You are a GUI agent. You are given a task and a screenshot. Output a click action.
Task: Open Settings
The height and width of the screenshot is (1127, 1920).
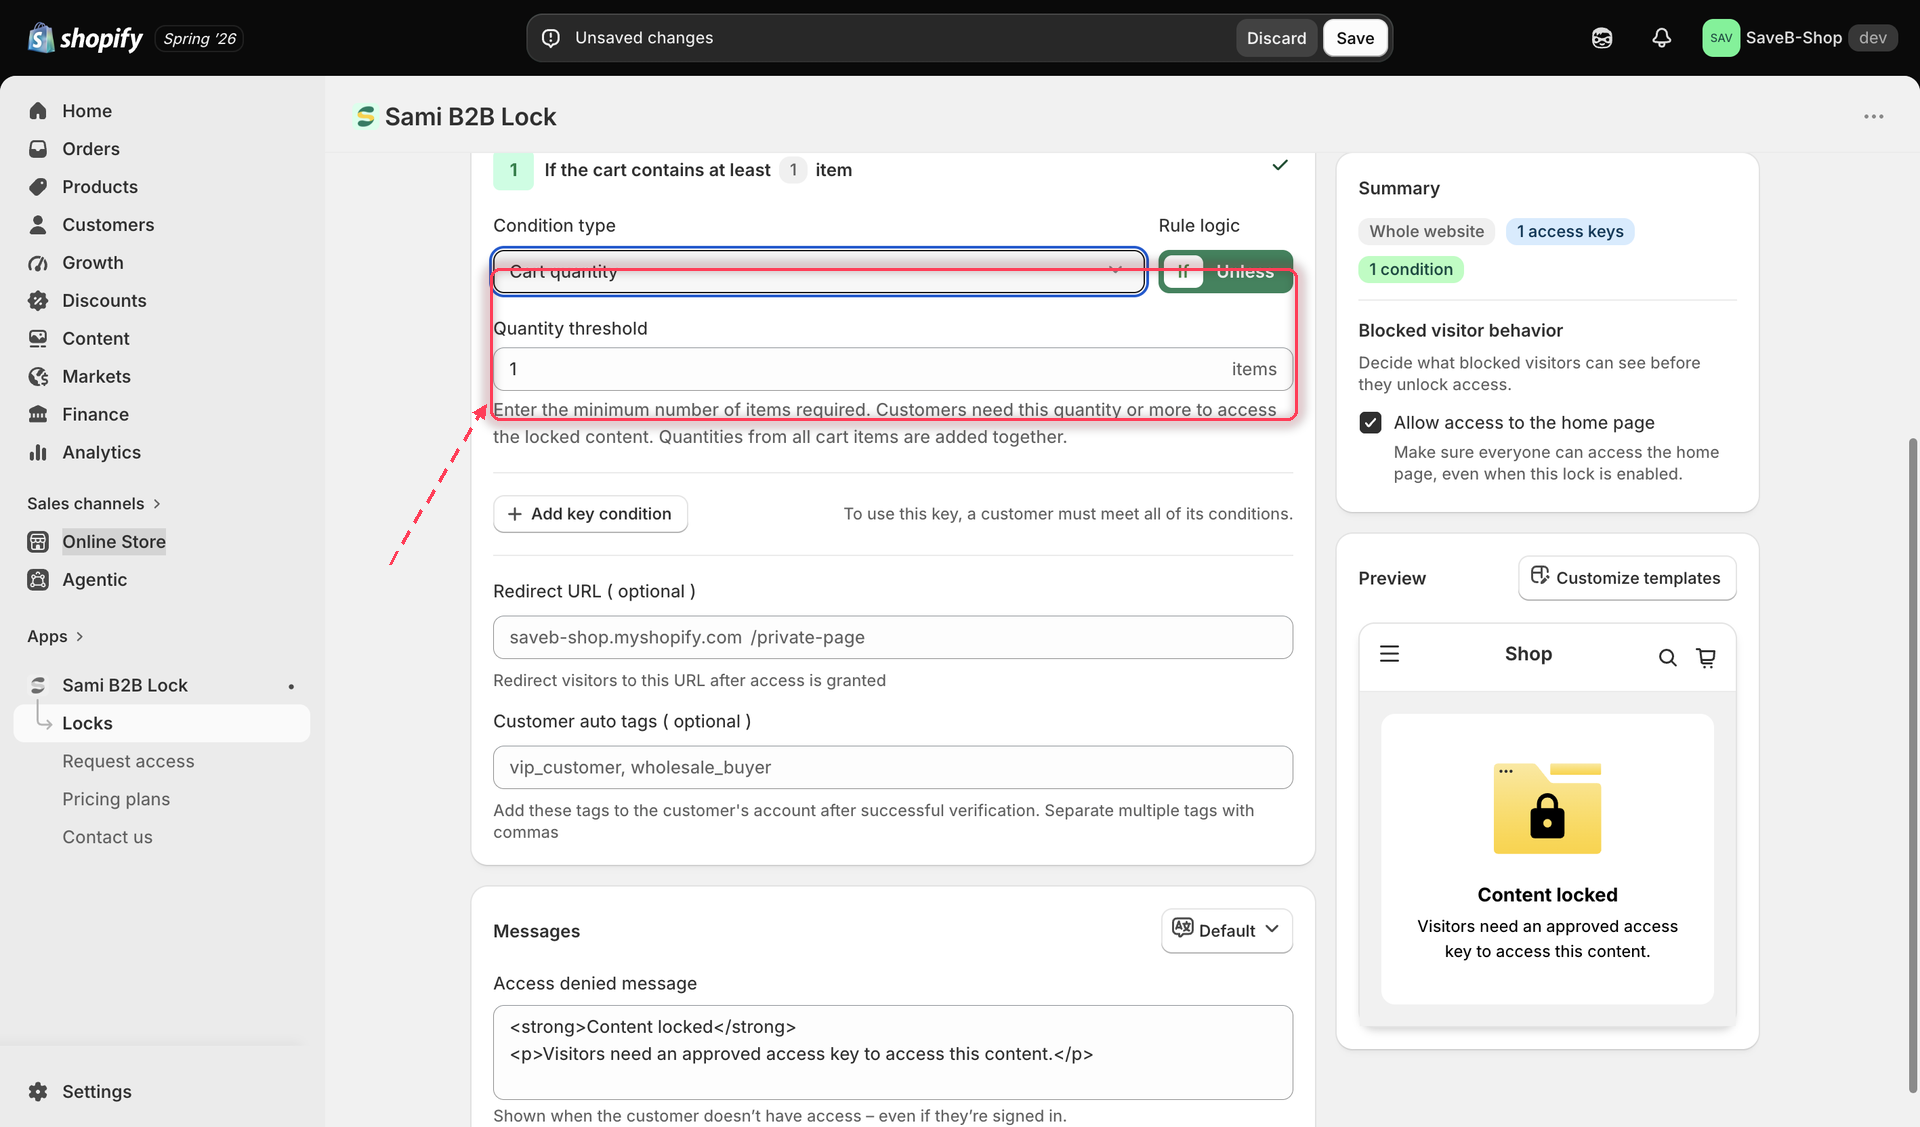(97, 1092)
